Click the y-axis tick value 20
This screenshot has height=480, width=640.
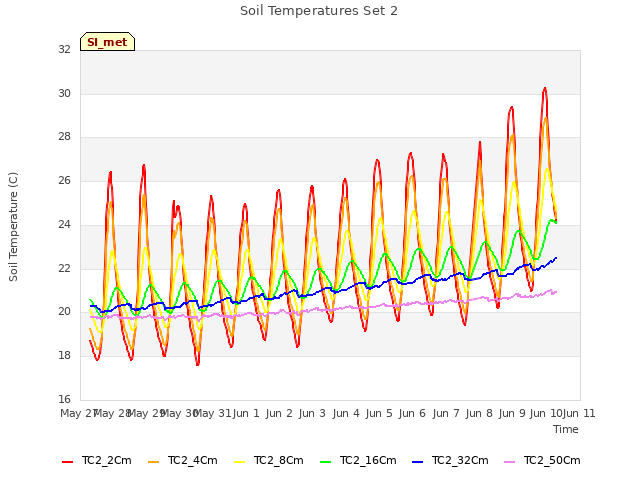[64, 311]
